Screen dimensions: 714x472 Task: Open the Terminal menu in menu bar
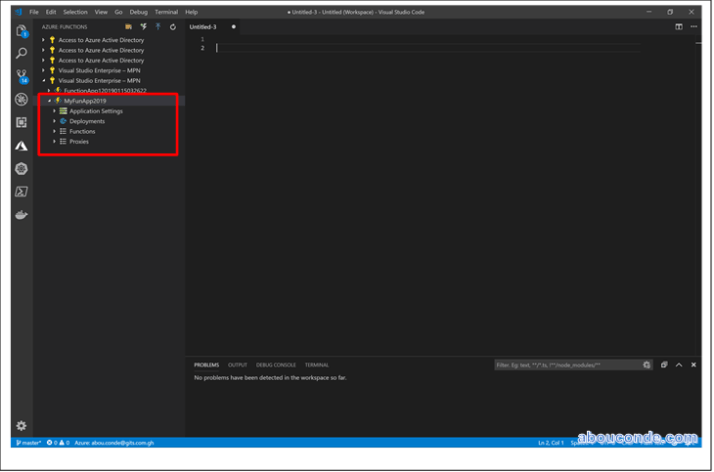[x=166, y=12]
